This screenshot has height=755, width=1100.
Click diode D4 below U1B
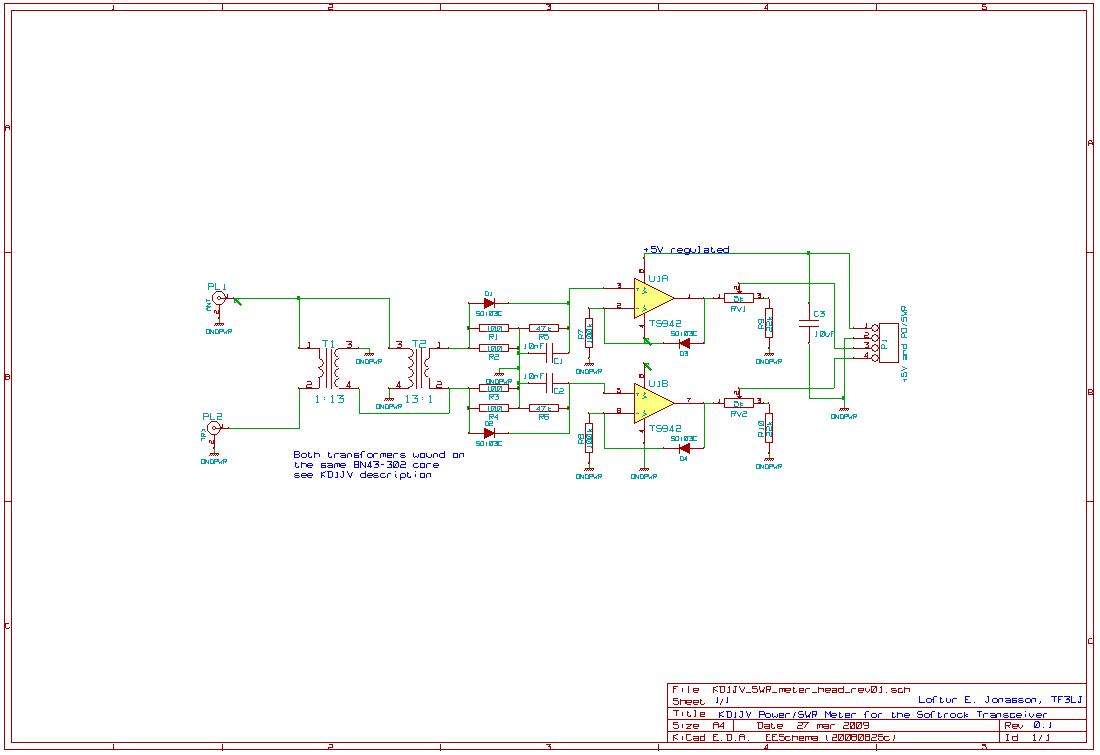[684, 447]
